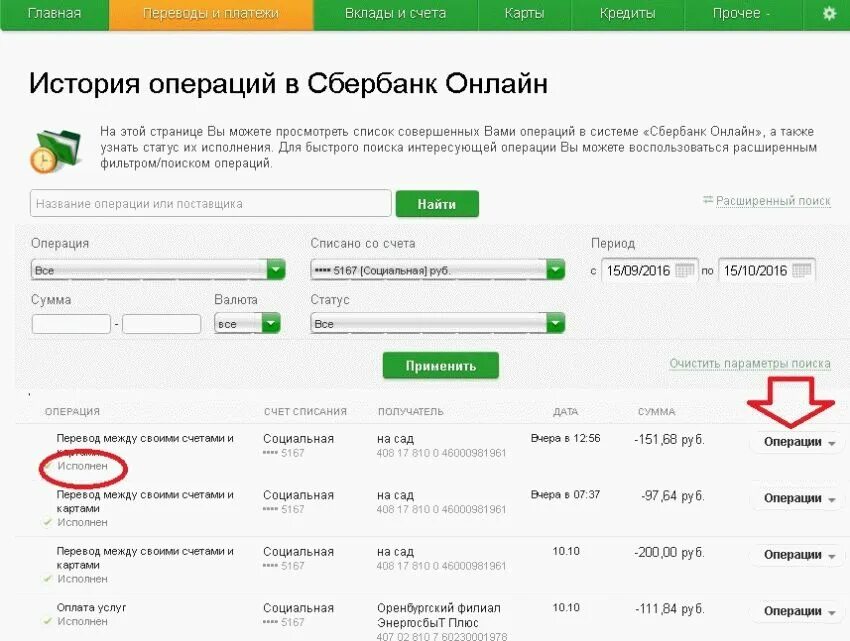This screenshot has width=850, height=641.
Task: Open the Операция dropdown set to Все
Action: pos(158,270)
